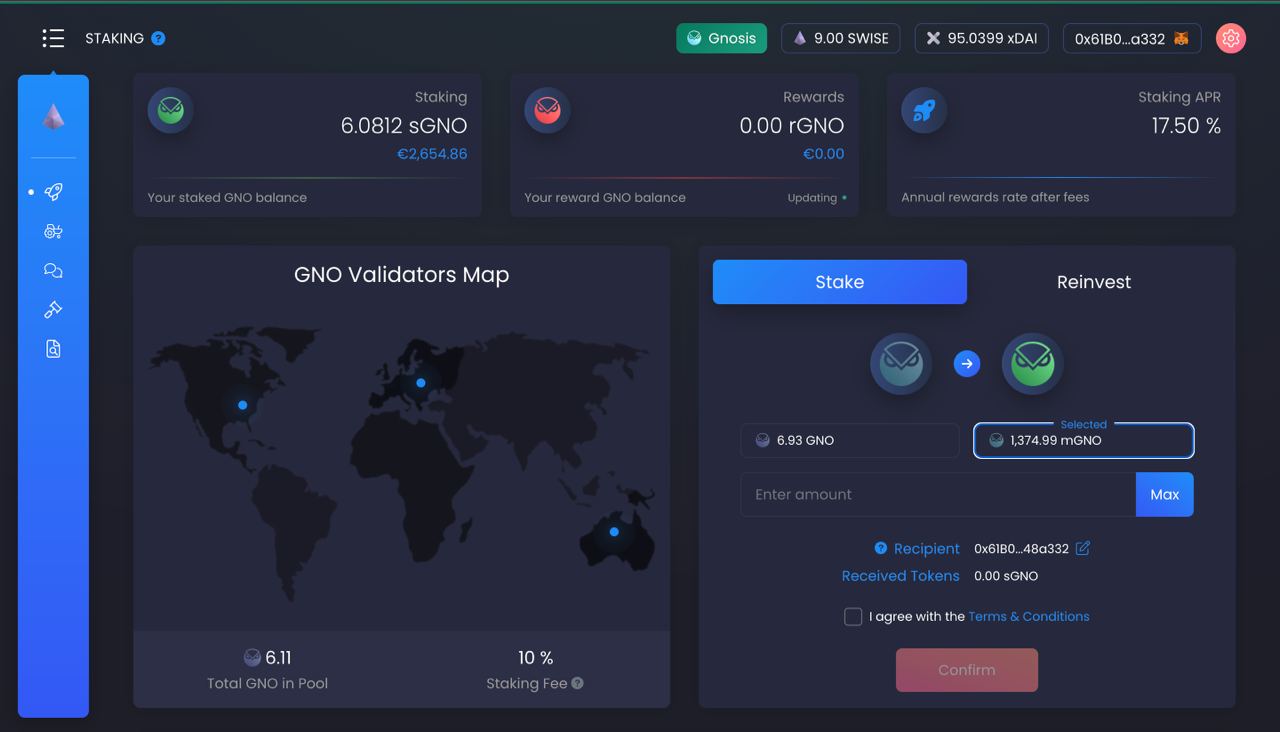Image resolution: width=1280 pixels, height=732 pixels.
Task: Open the gears icon in sidebar
Action: point(54,231)
